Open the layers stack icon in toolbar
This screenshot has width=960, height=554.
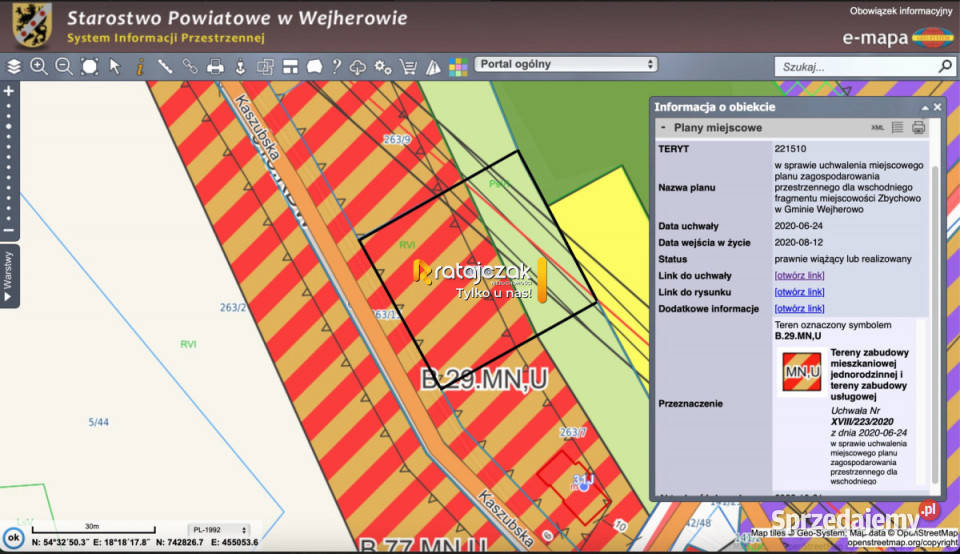(13, 66)
